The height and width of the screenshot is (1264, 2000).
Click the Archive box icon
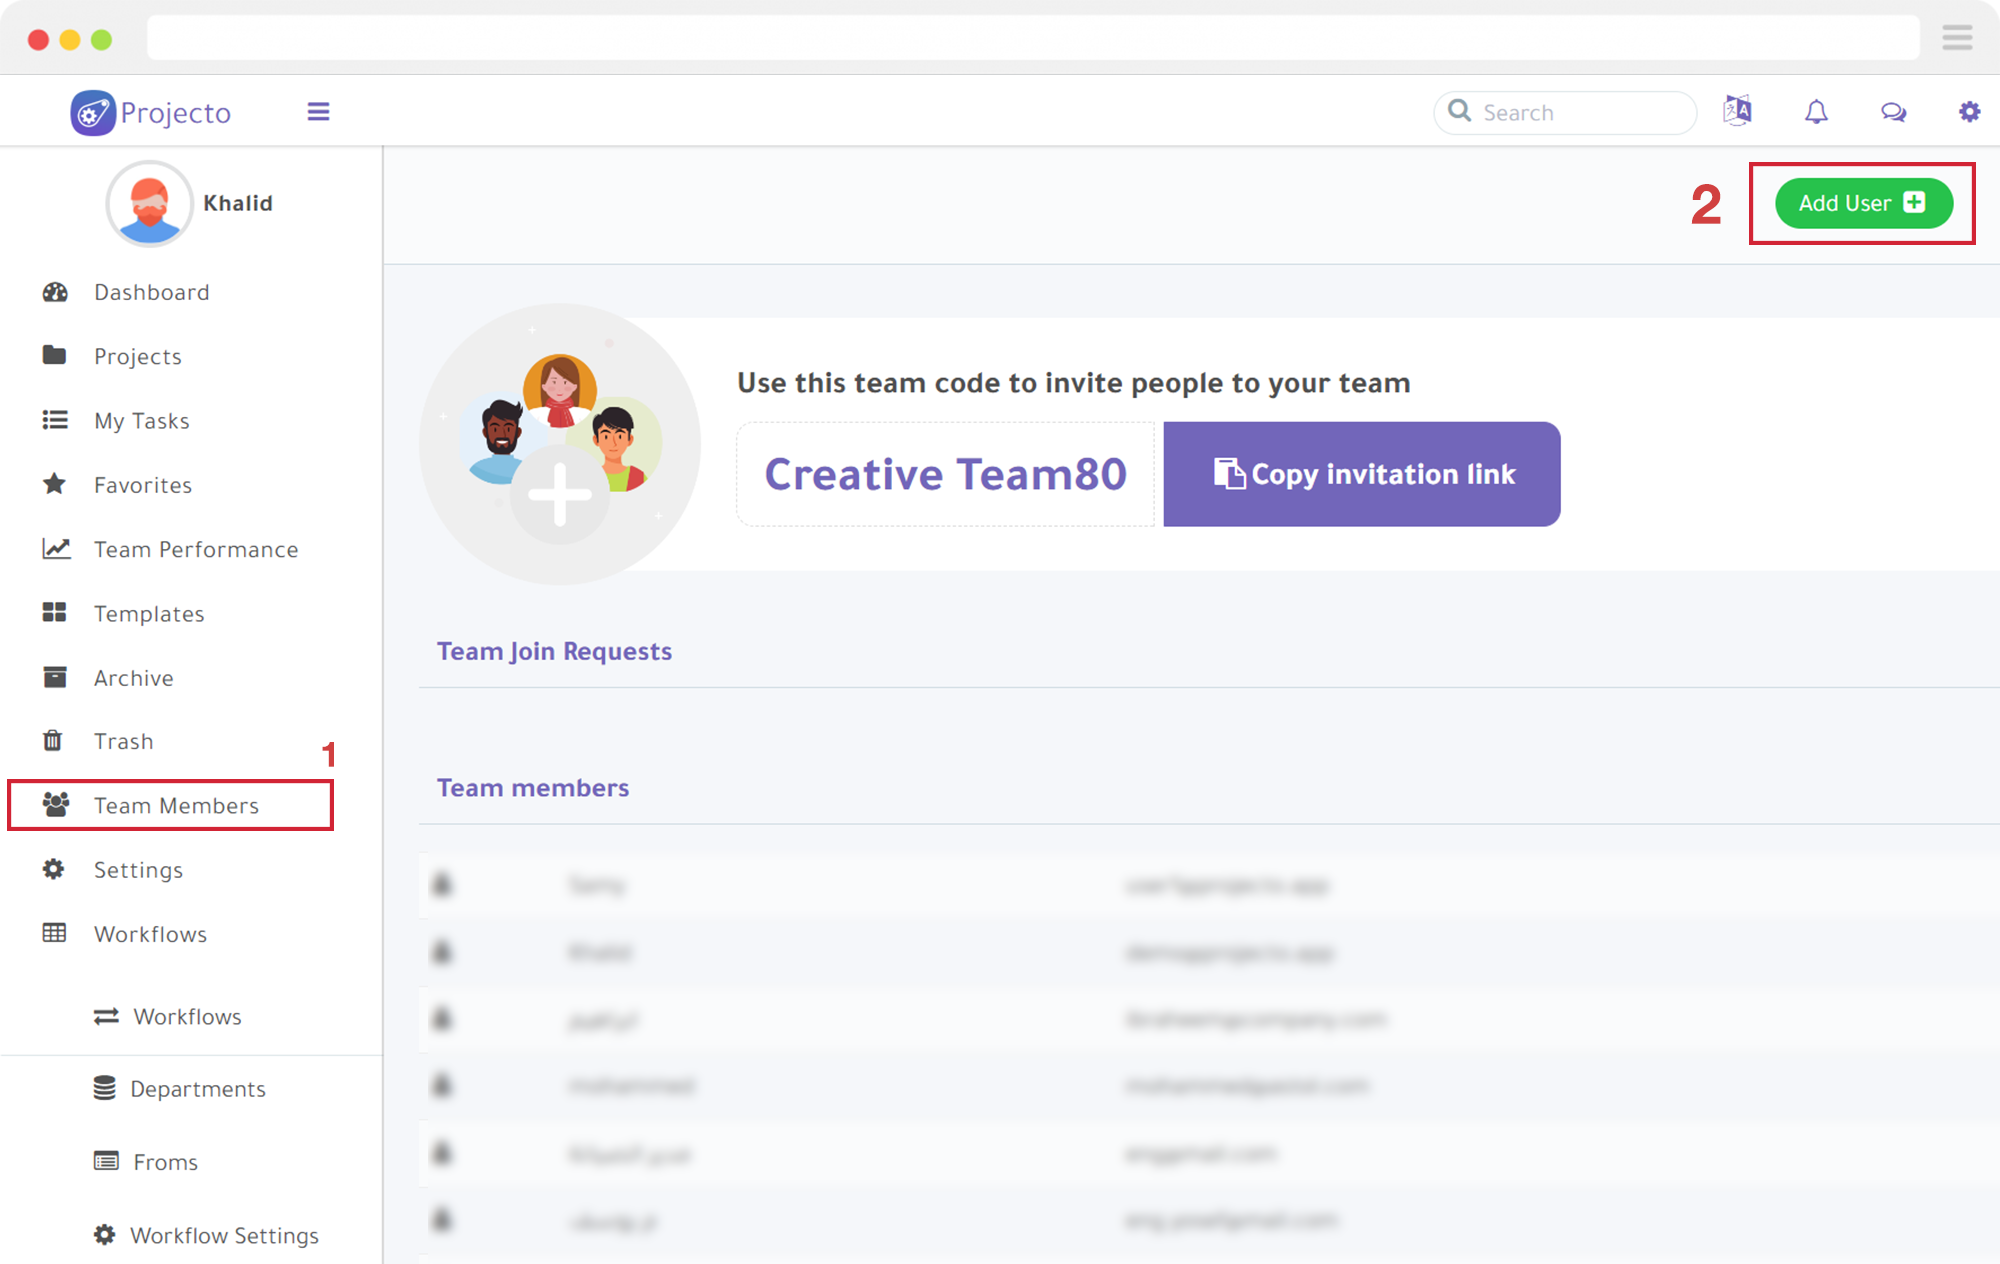[55, 677]
